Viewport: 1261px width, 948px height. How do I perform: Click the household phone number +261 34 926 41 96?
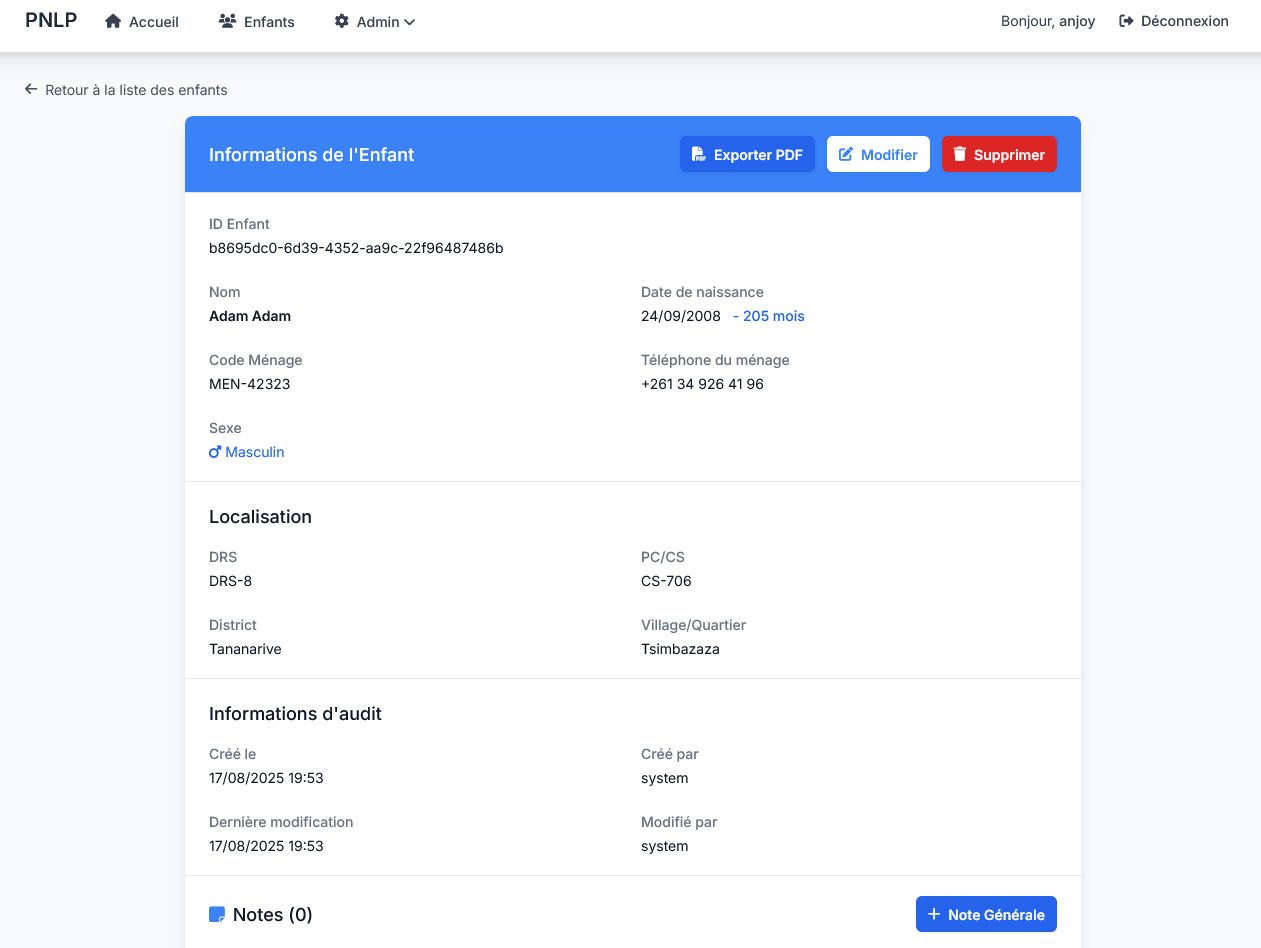tap(702, 384)
